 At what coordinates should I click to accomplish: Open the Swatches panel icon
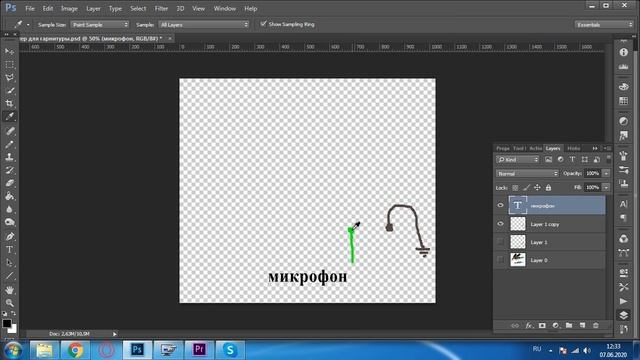point(623,101)
